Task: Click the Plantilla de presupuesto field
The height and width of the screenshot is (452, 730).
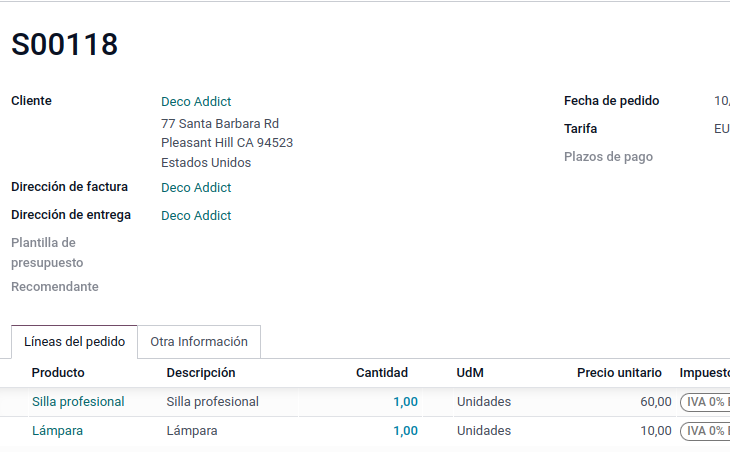Action: [x=250, y=252]
